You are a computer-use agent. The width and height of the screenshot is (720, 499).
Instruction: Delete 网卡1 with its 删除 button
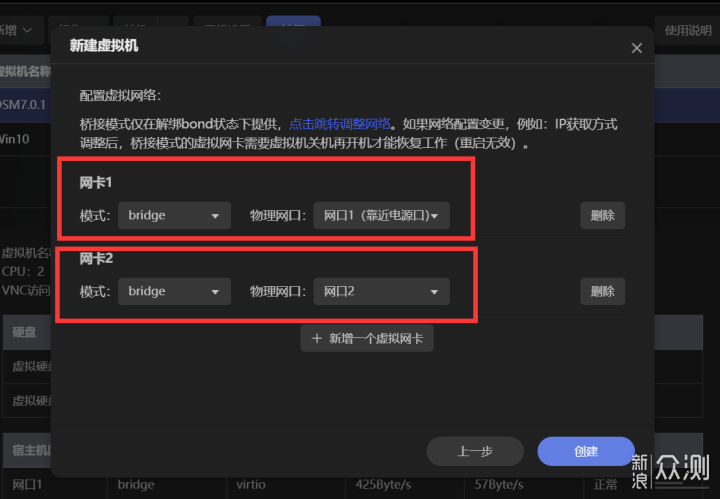click(602, 215)
